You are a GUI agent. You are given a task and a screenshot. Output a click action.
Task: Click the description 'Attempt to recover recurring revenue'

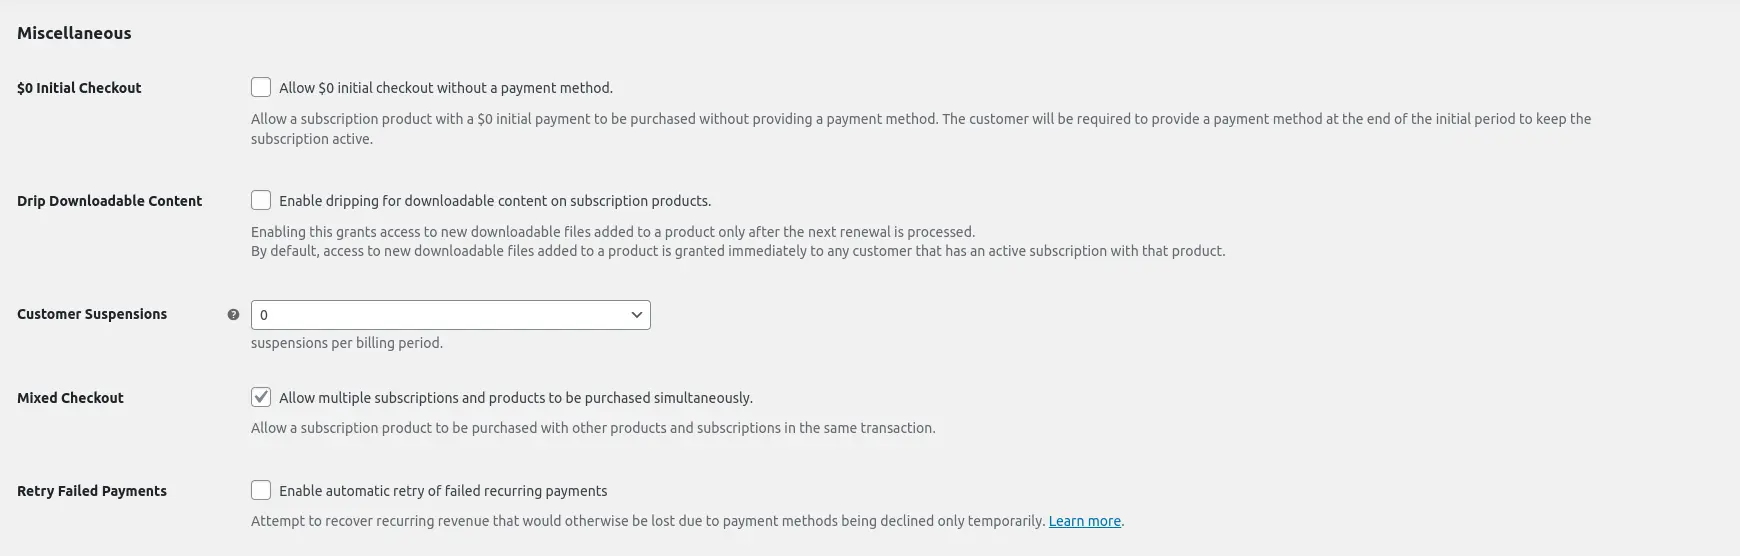click(x=648, y=521)
